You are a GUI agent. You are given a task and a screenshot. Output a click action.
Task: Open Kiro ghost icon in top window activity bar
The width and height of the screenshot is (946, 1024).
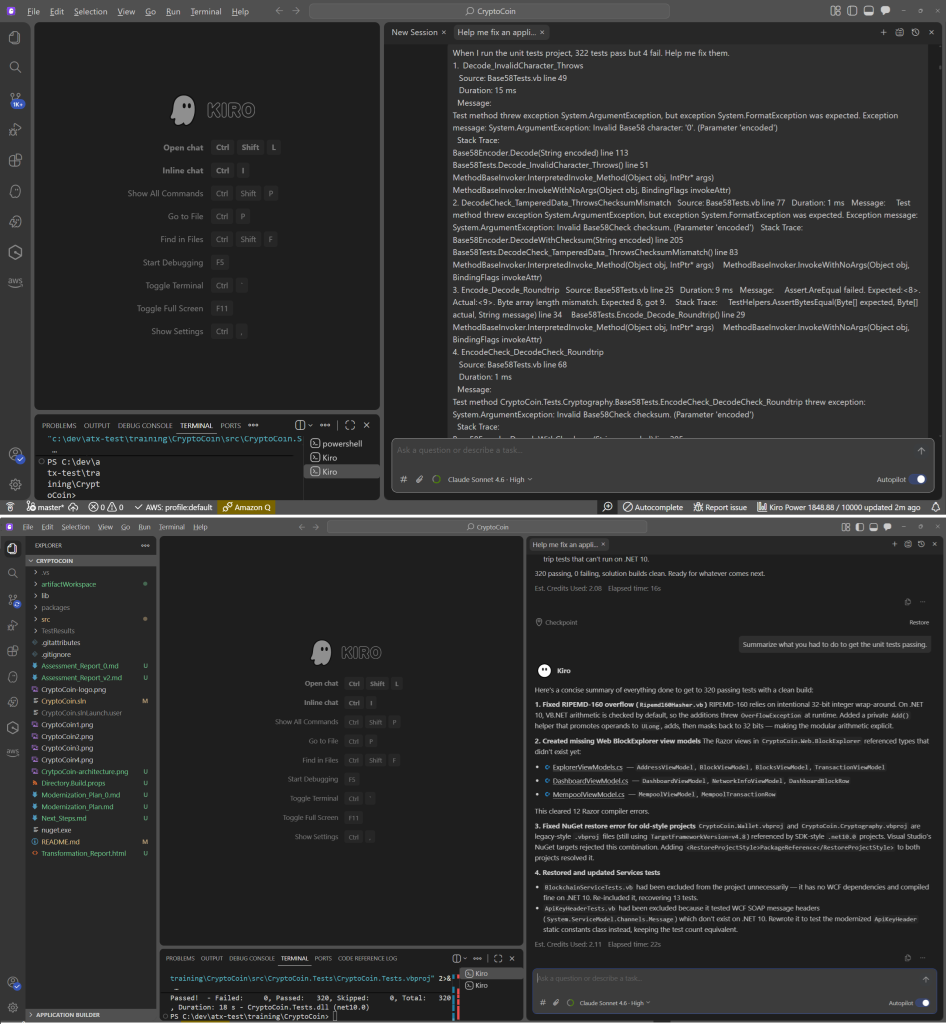(x=15, y=191)
